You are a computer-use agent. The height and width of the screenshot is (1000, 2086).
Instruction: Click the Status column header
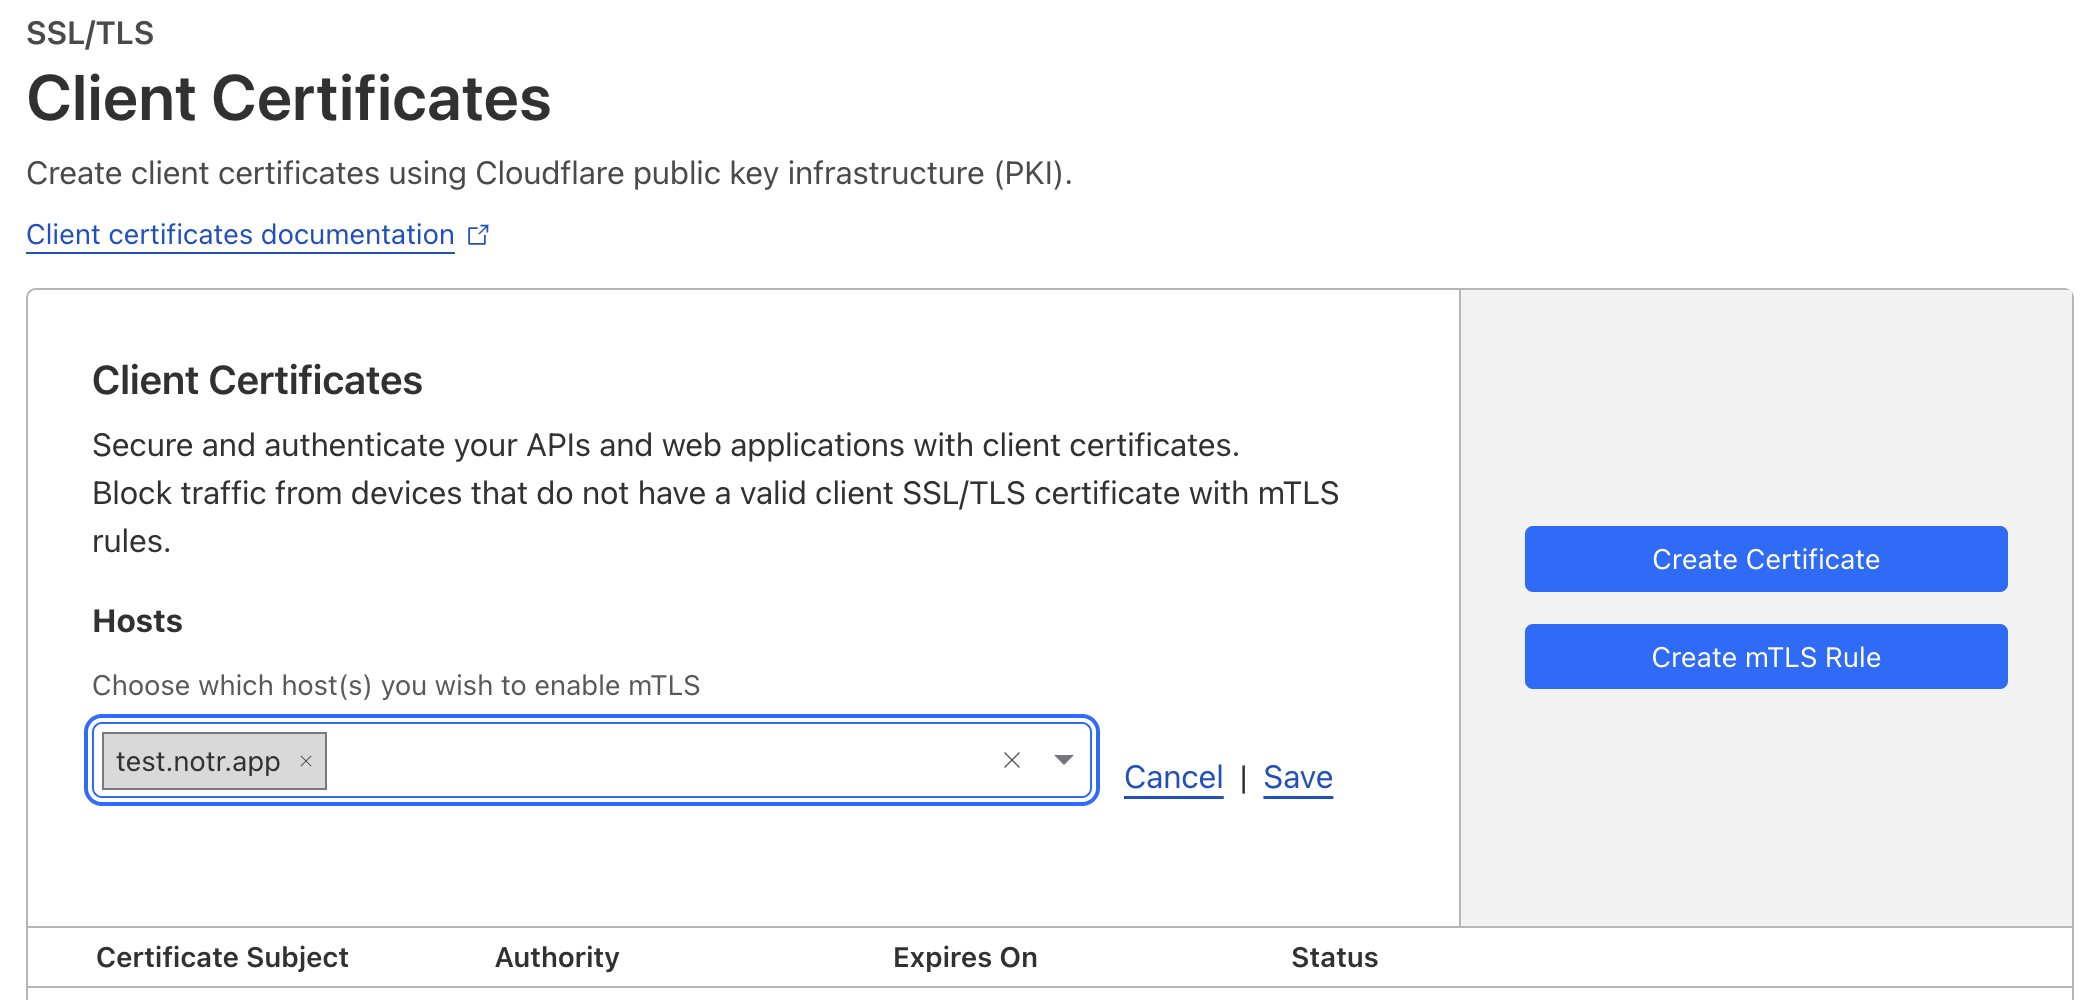(1334, 957)
